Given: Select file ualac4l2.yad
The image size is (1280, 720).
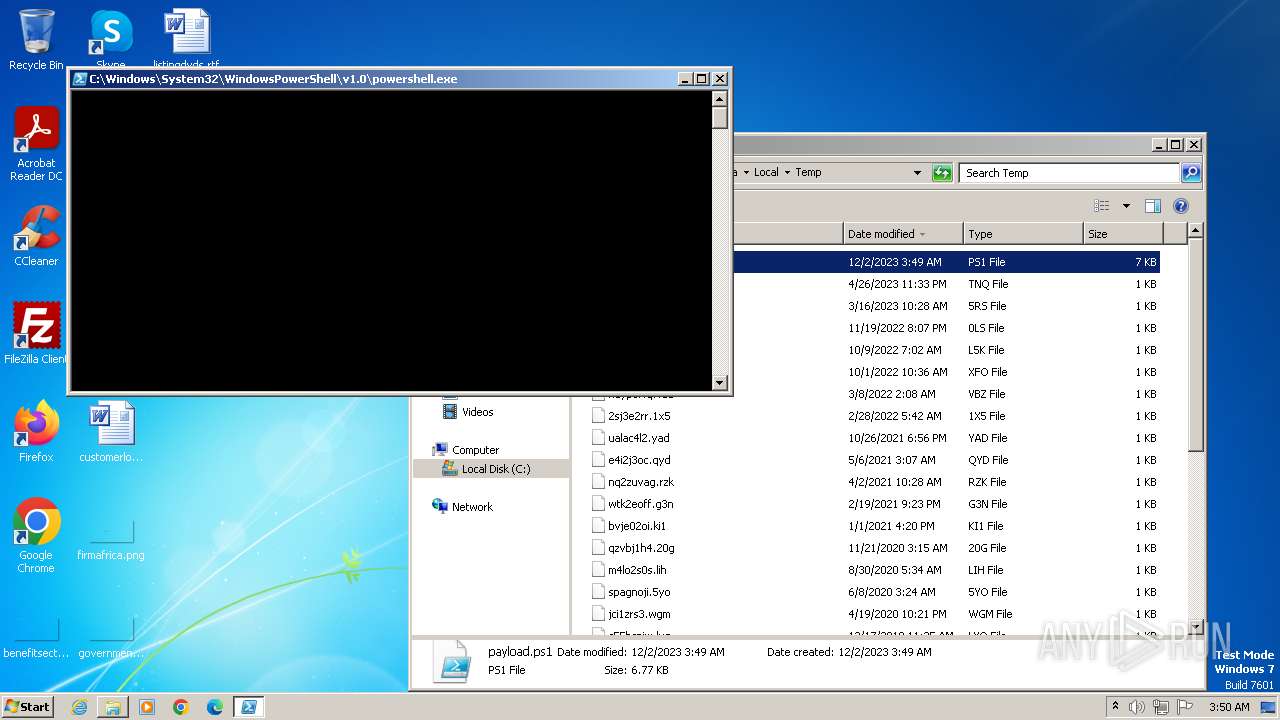Looking at the screenshot, I should pos(638,438).
